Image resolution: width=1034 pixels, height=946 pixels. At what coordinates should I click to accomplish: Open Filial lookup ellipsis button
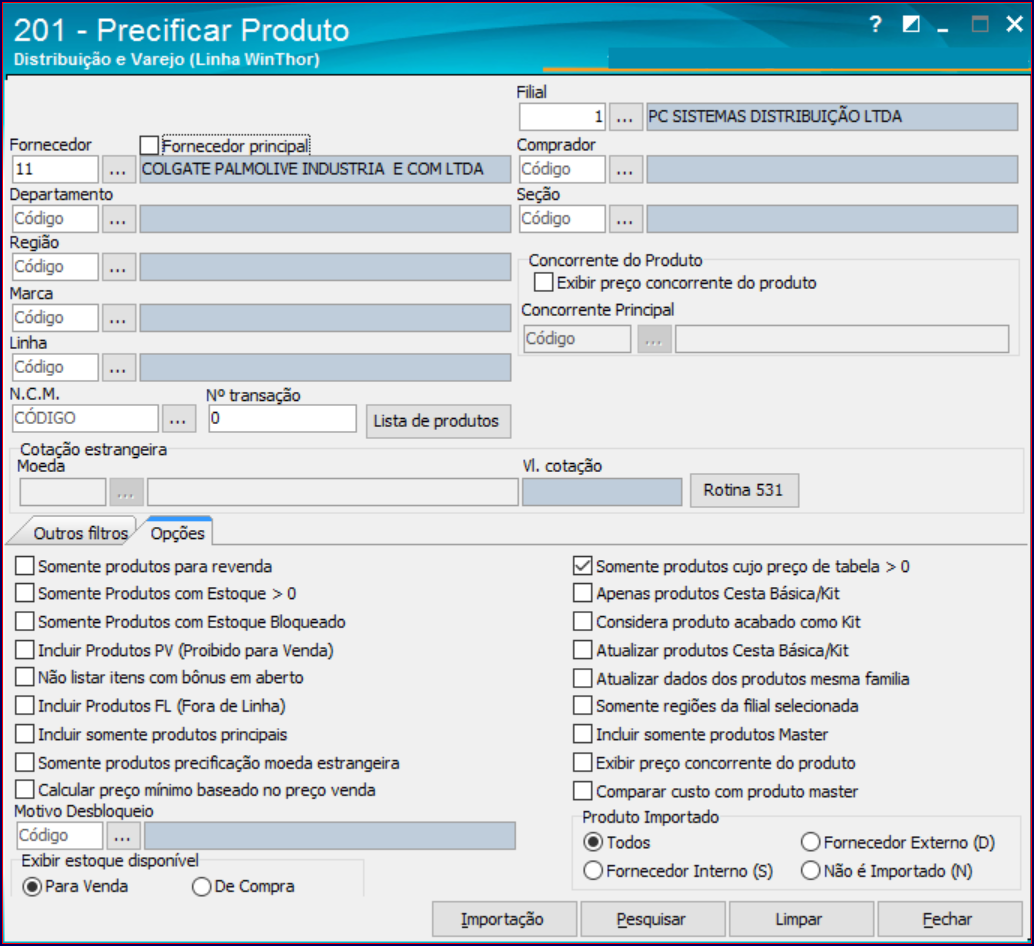pyautogui.click(x=625, y=117)
